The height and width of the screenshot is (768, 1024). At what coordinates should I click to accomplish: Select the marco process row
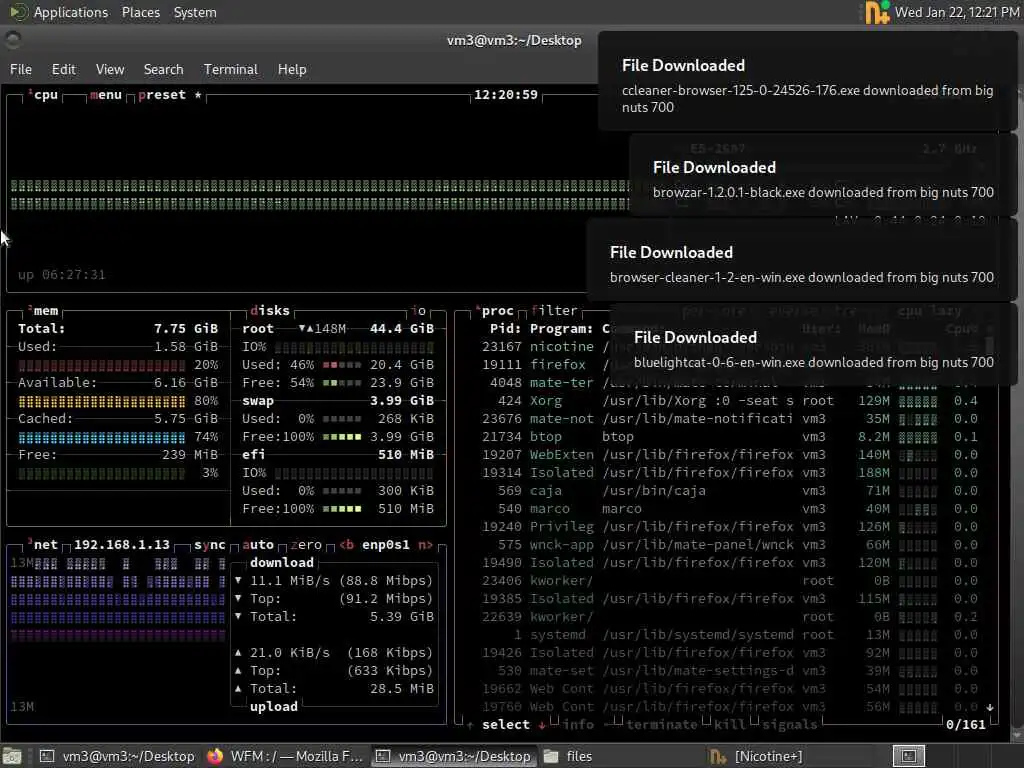coord(729,509)
